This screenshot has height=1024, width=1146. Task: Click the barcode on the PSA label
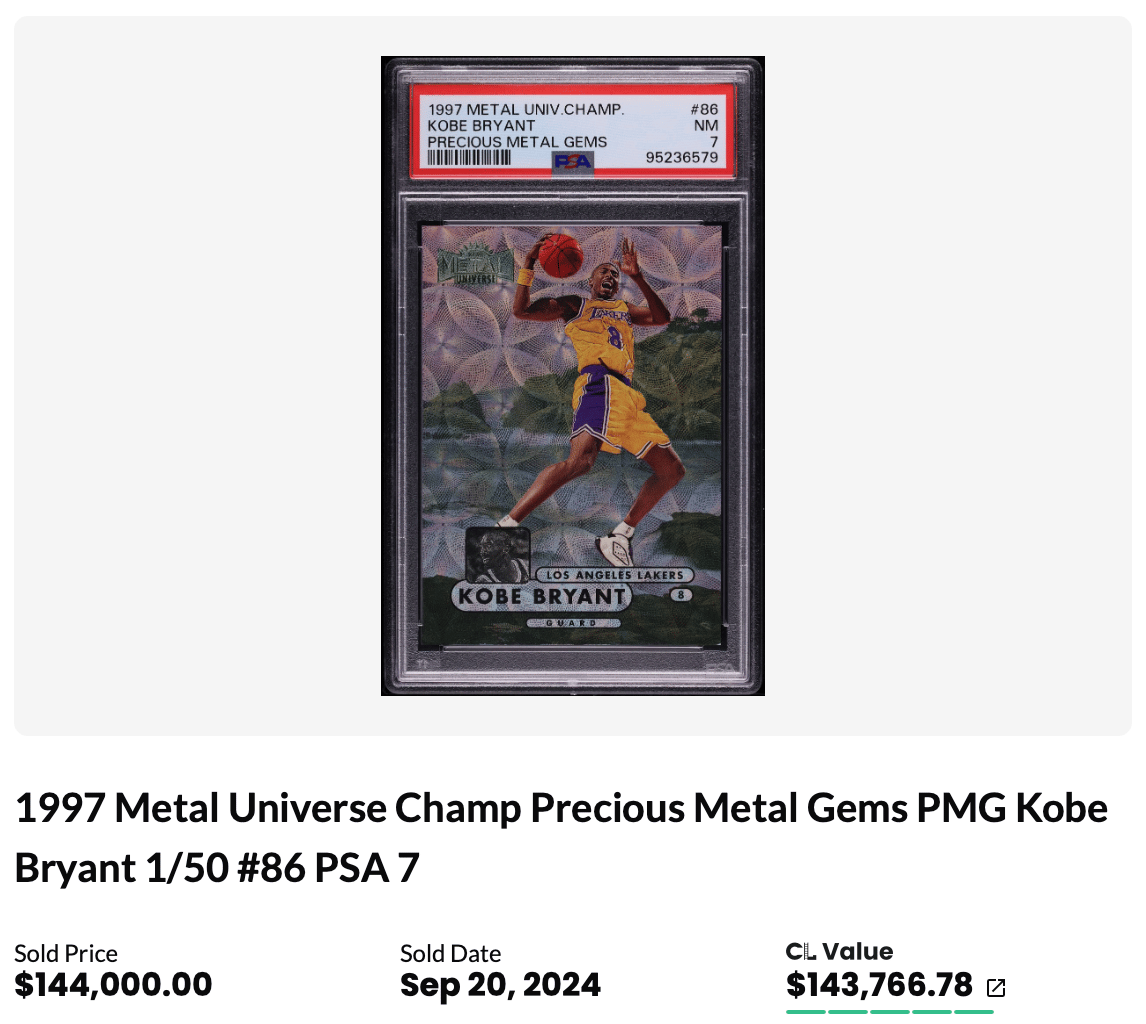click(468, 157)
